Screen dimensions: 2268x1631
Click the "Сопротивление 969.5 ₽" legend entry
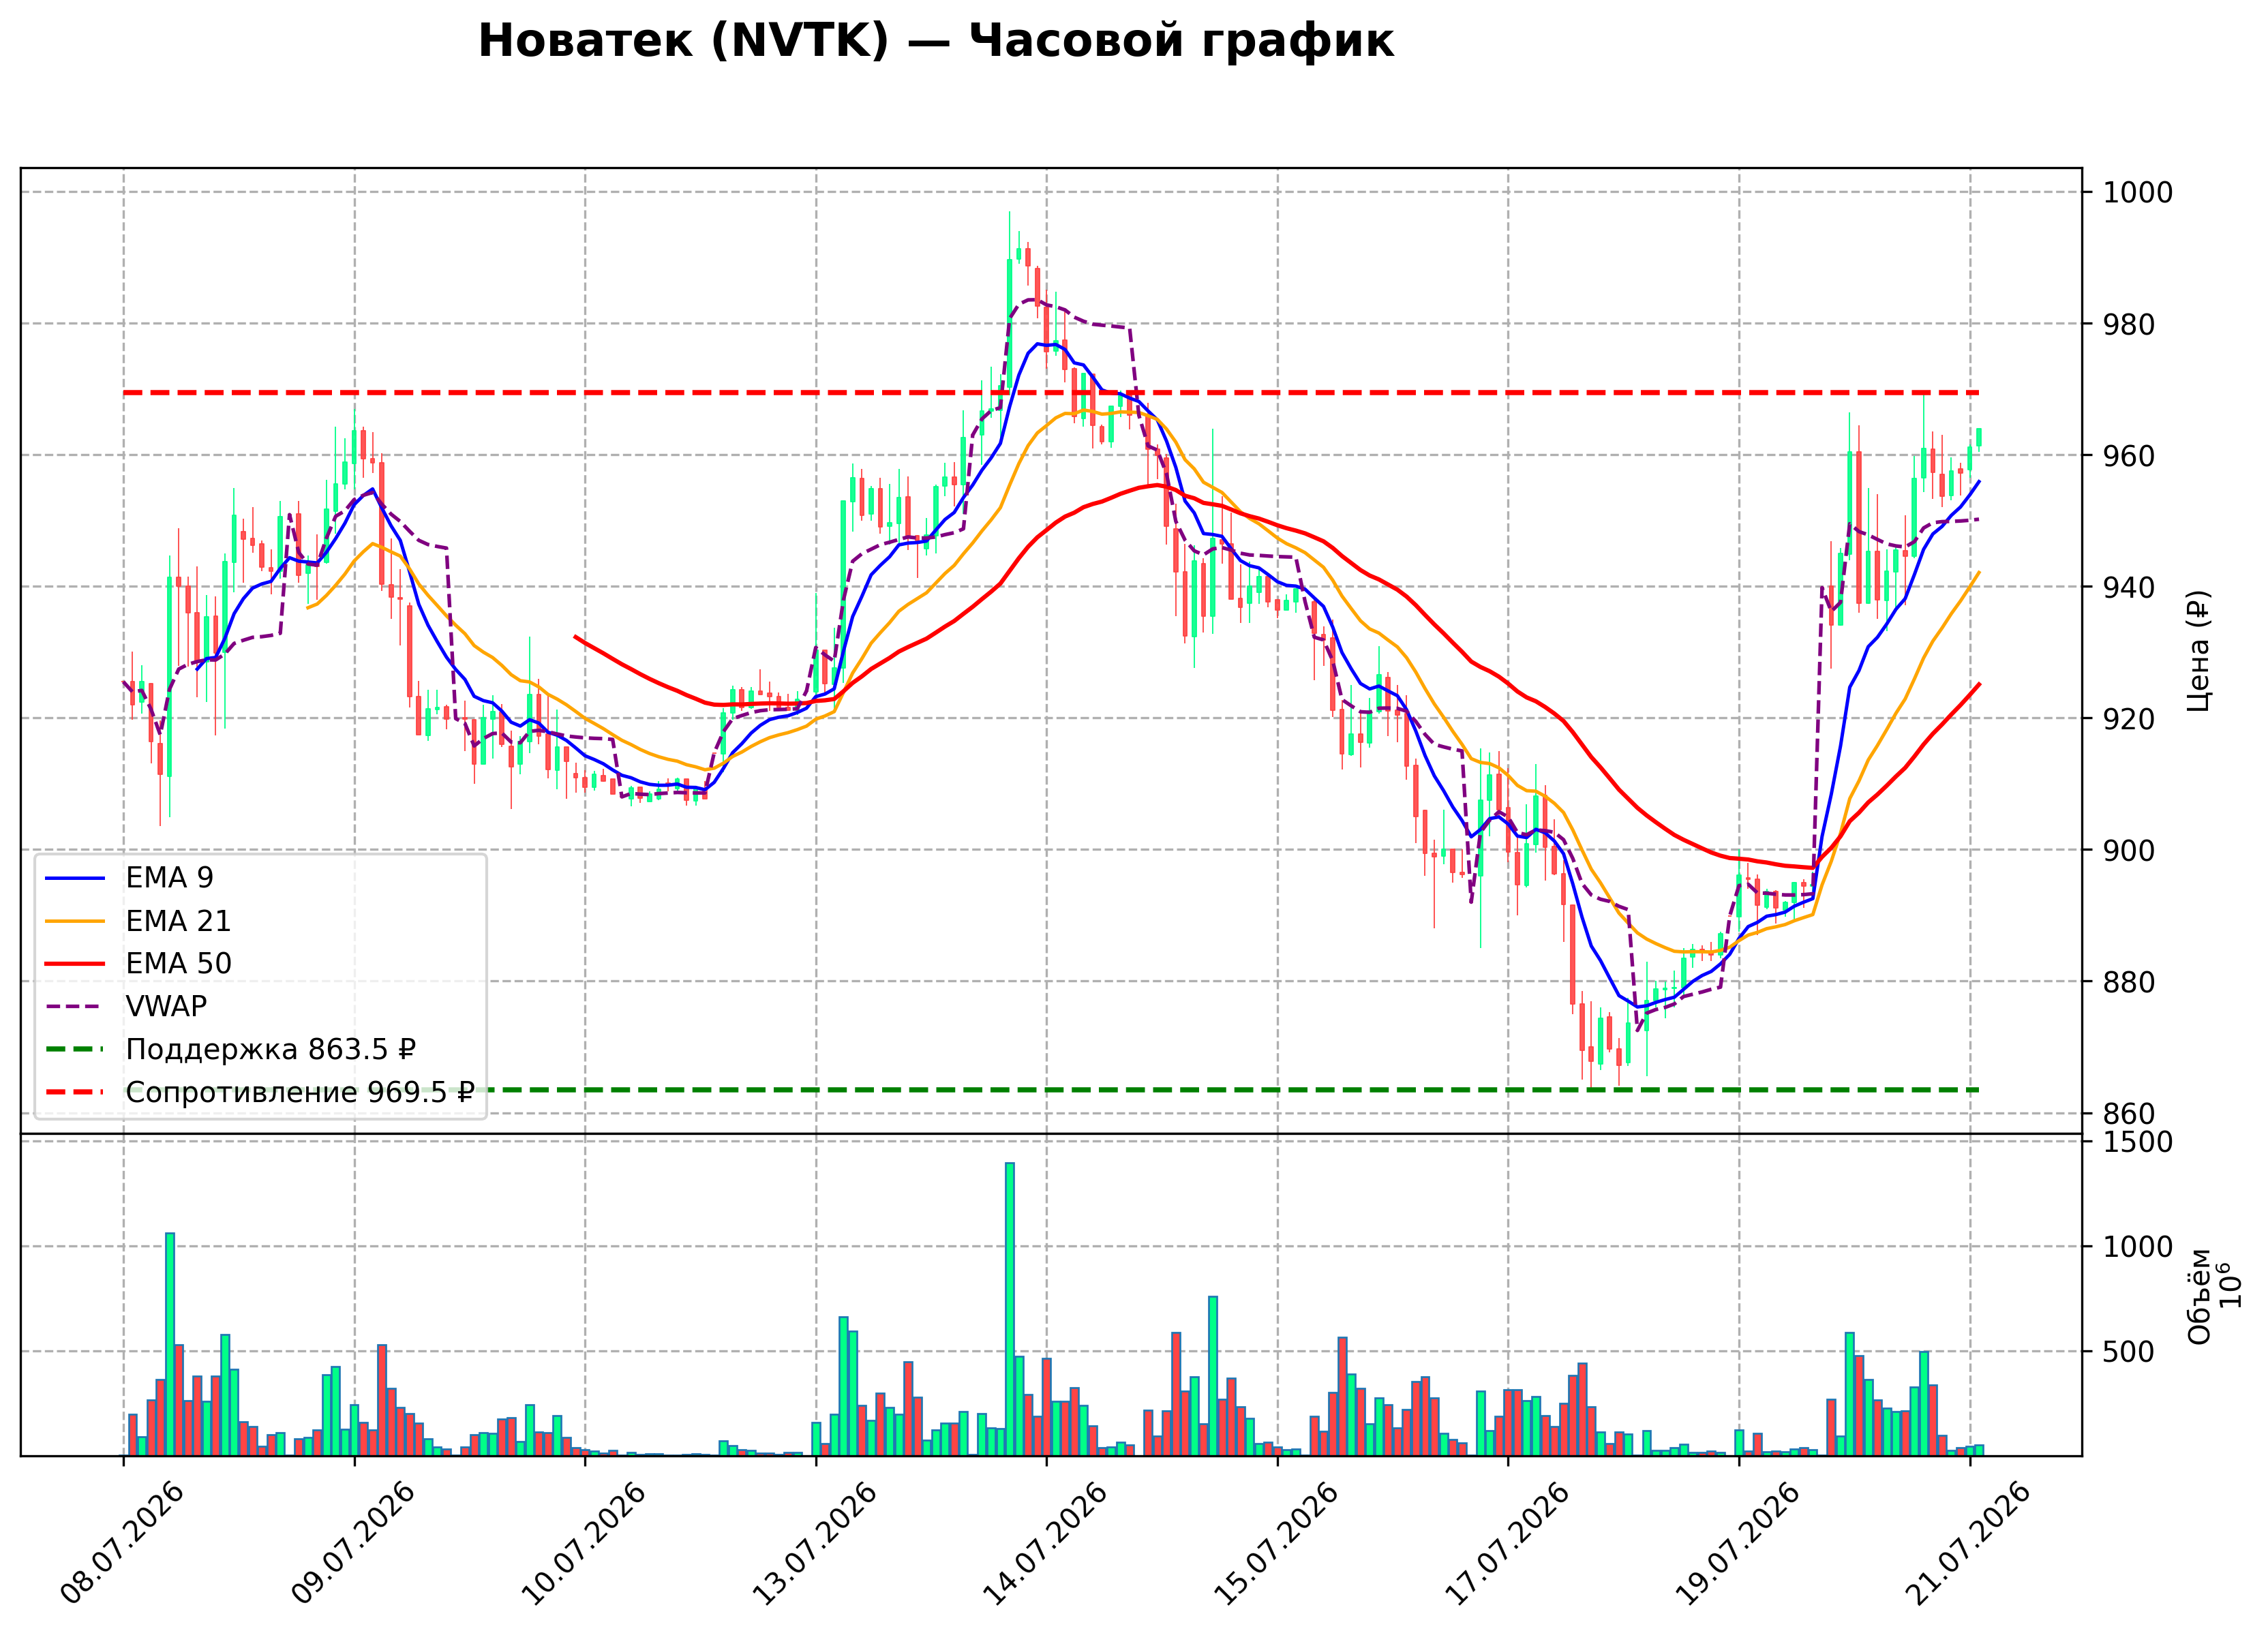coord(299,1093)
